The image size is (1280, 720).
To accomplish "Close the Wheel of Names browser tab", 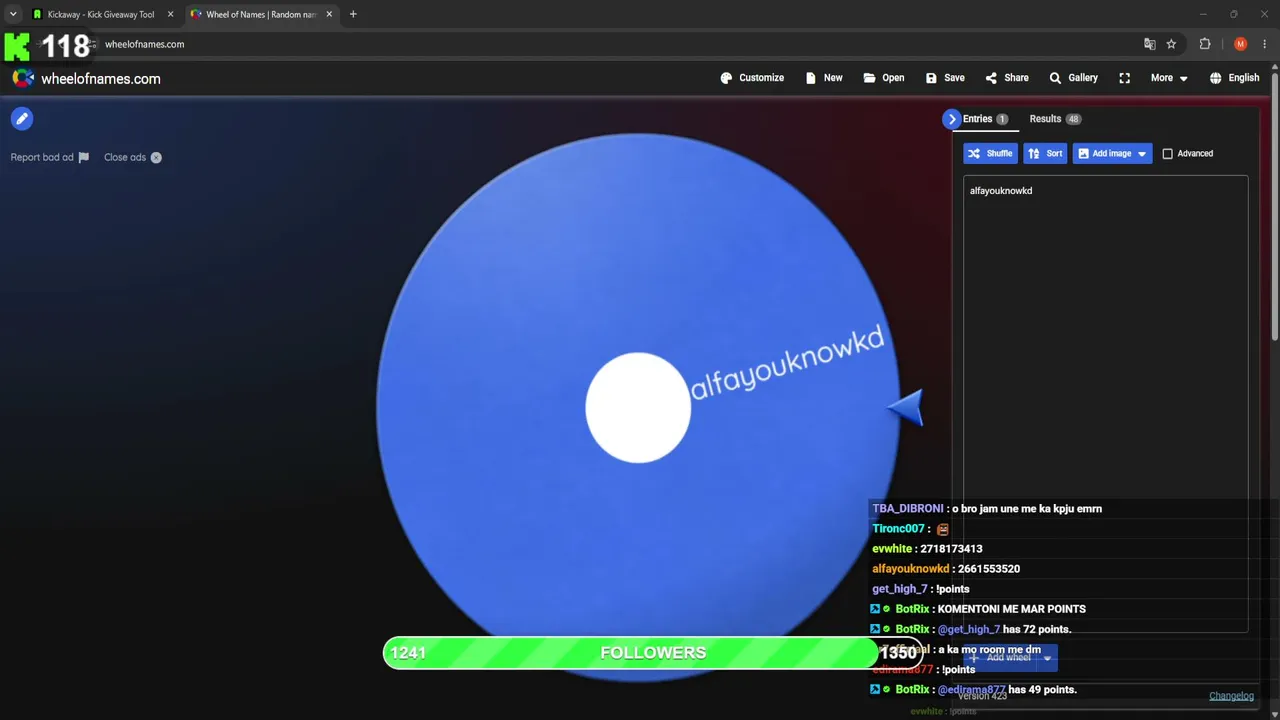I will point(329,14).
